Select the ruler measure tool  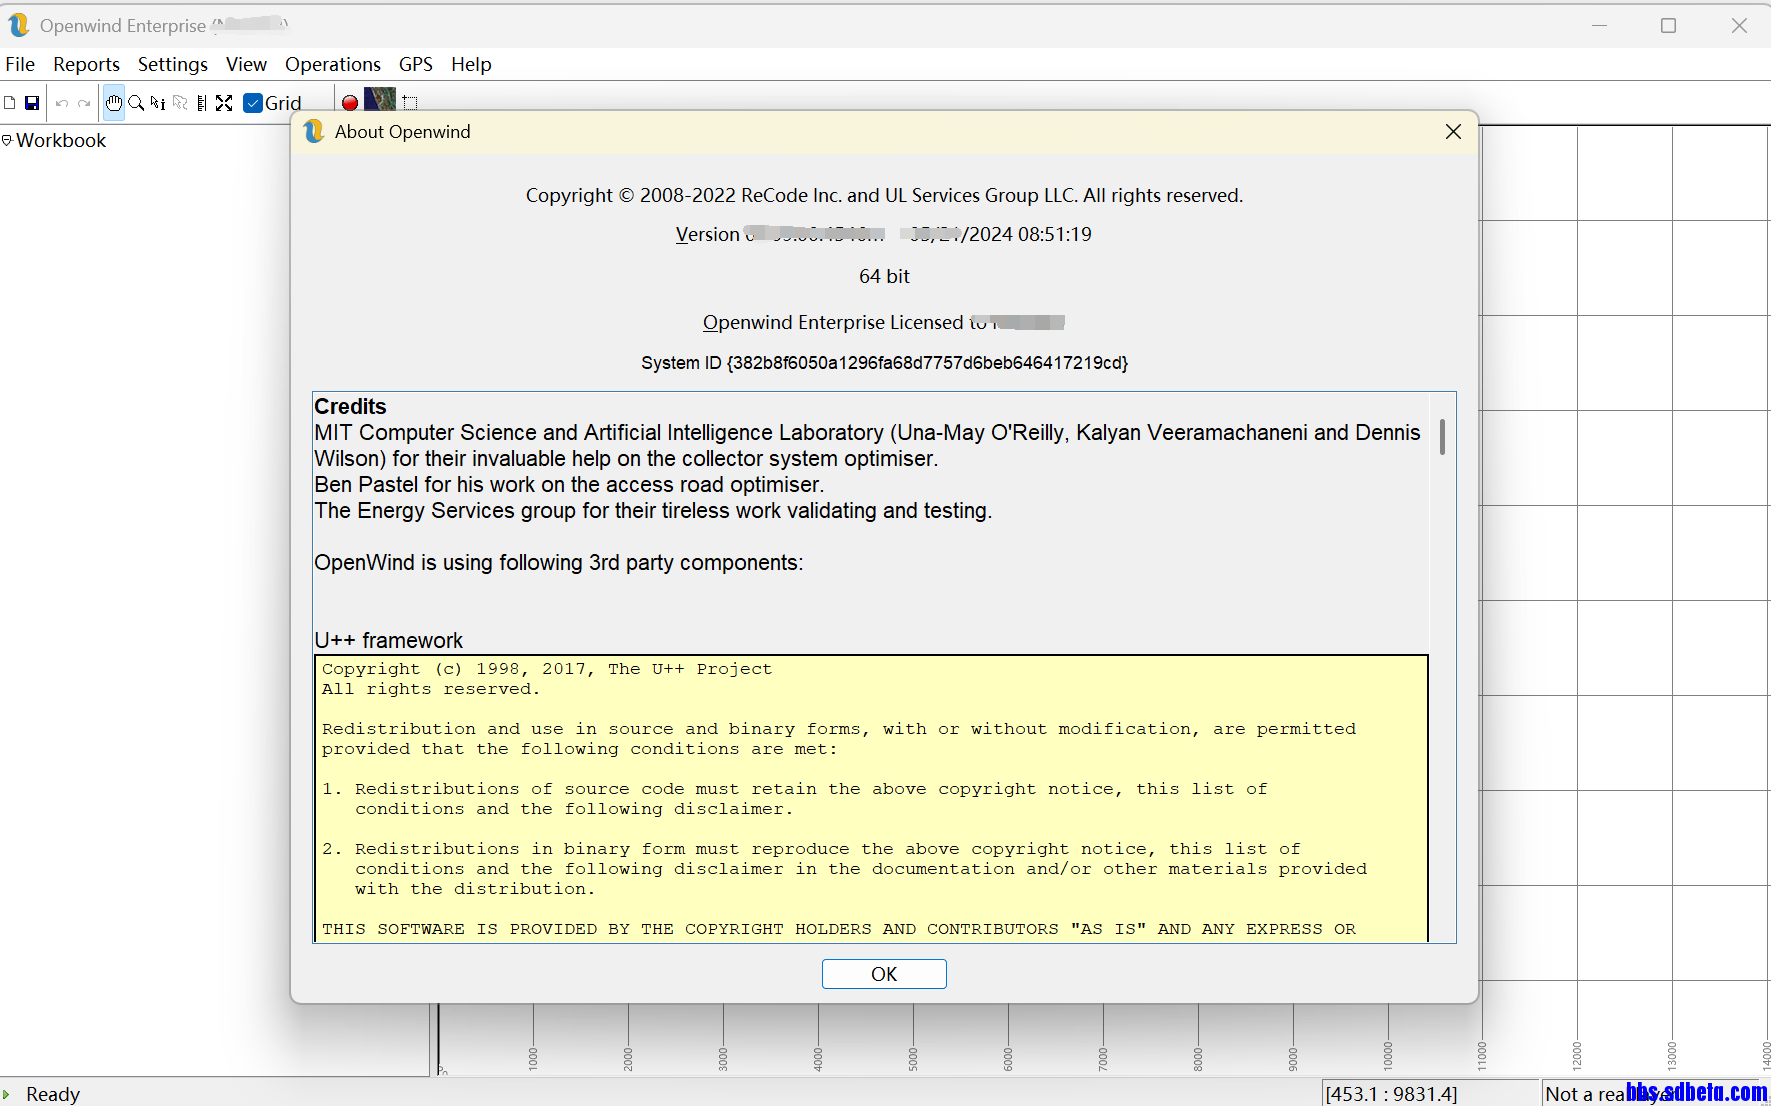pos(202,103)
